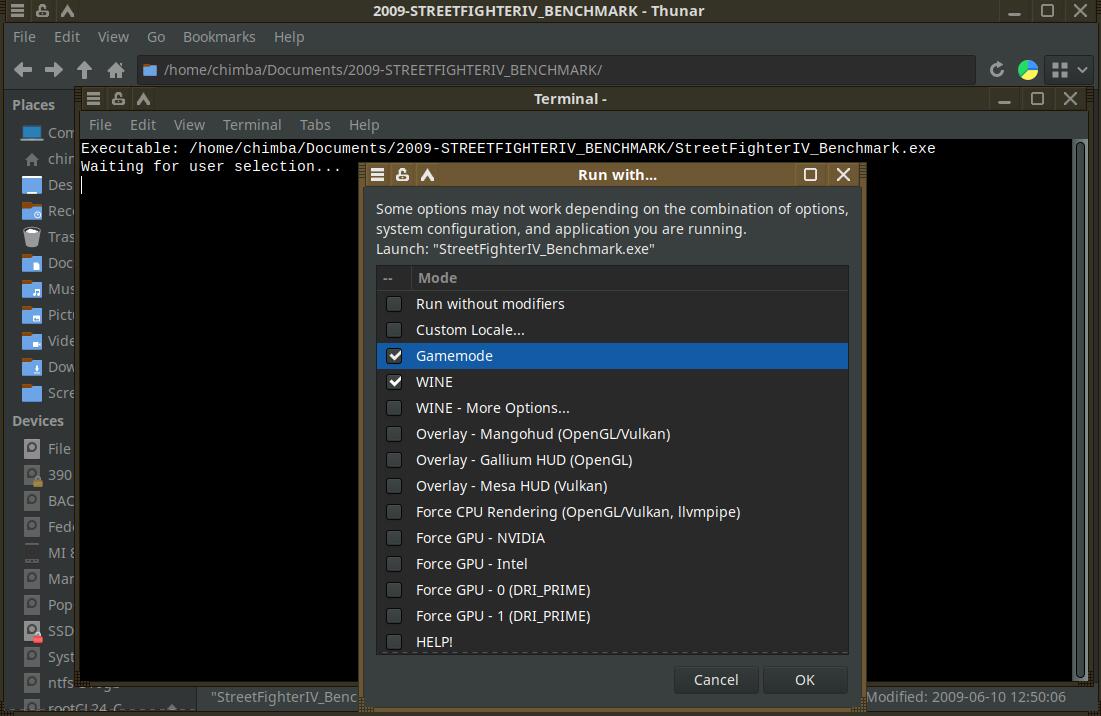
Task: Click the -- column header in list
Action: (x=393, y=278)
